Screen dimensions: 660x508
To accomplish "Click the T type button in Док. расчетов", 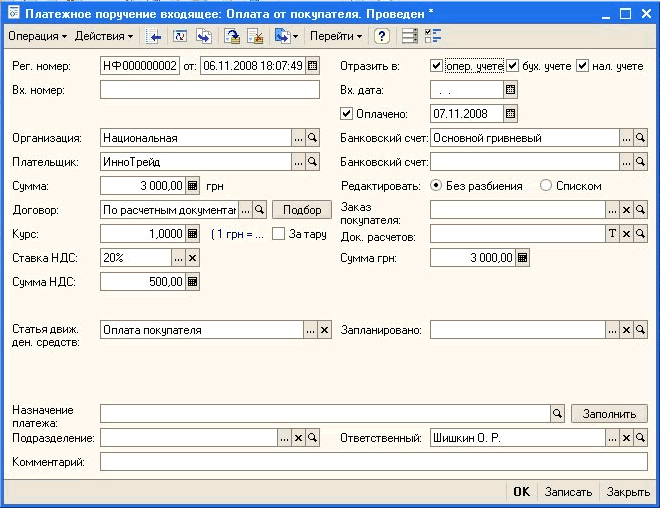I will click(613, 233).
